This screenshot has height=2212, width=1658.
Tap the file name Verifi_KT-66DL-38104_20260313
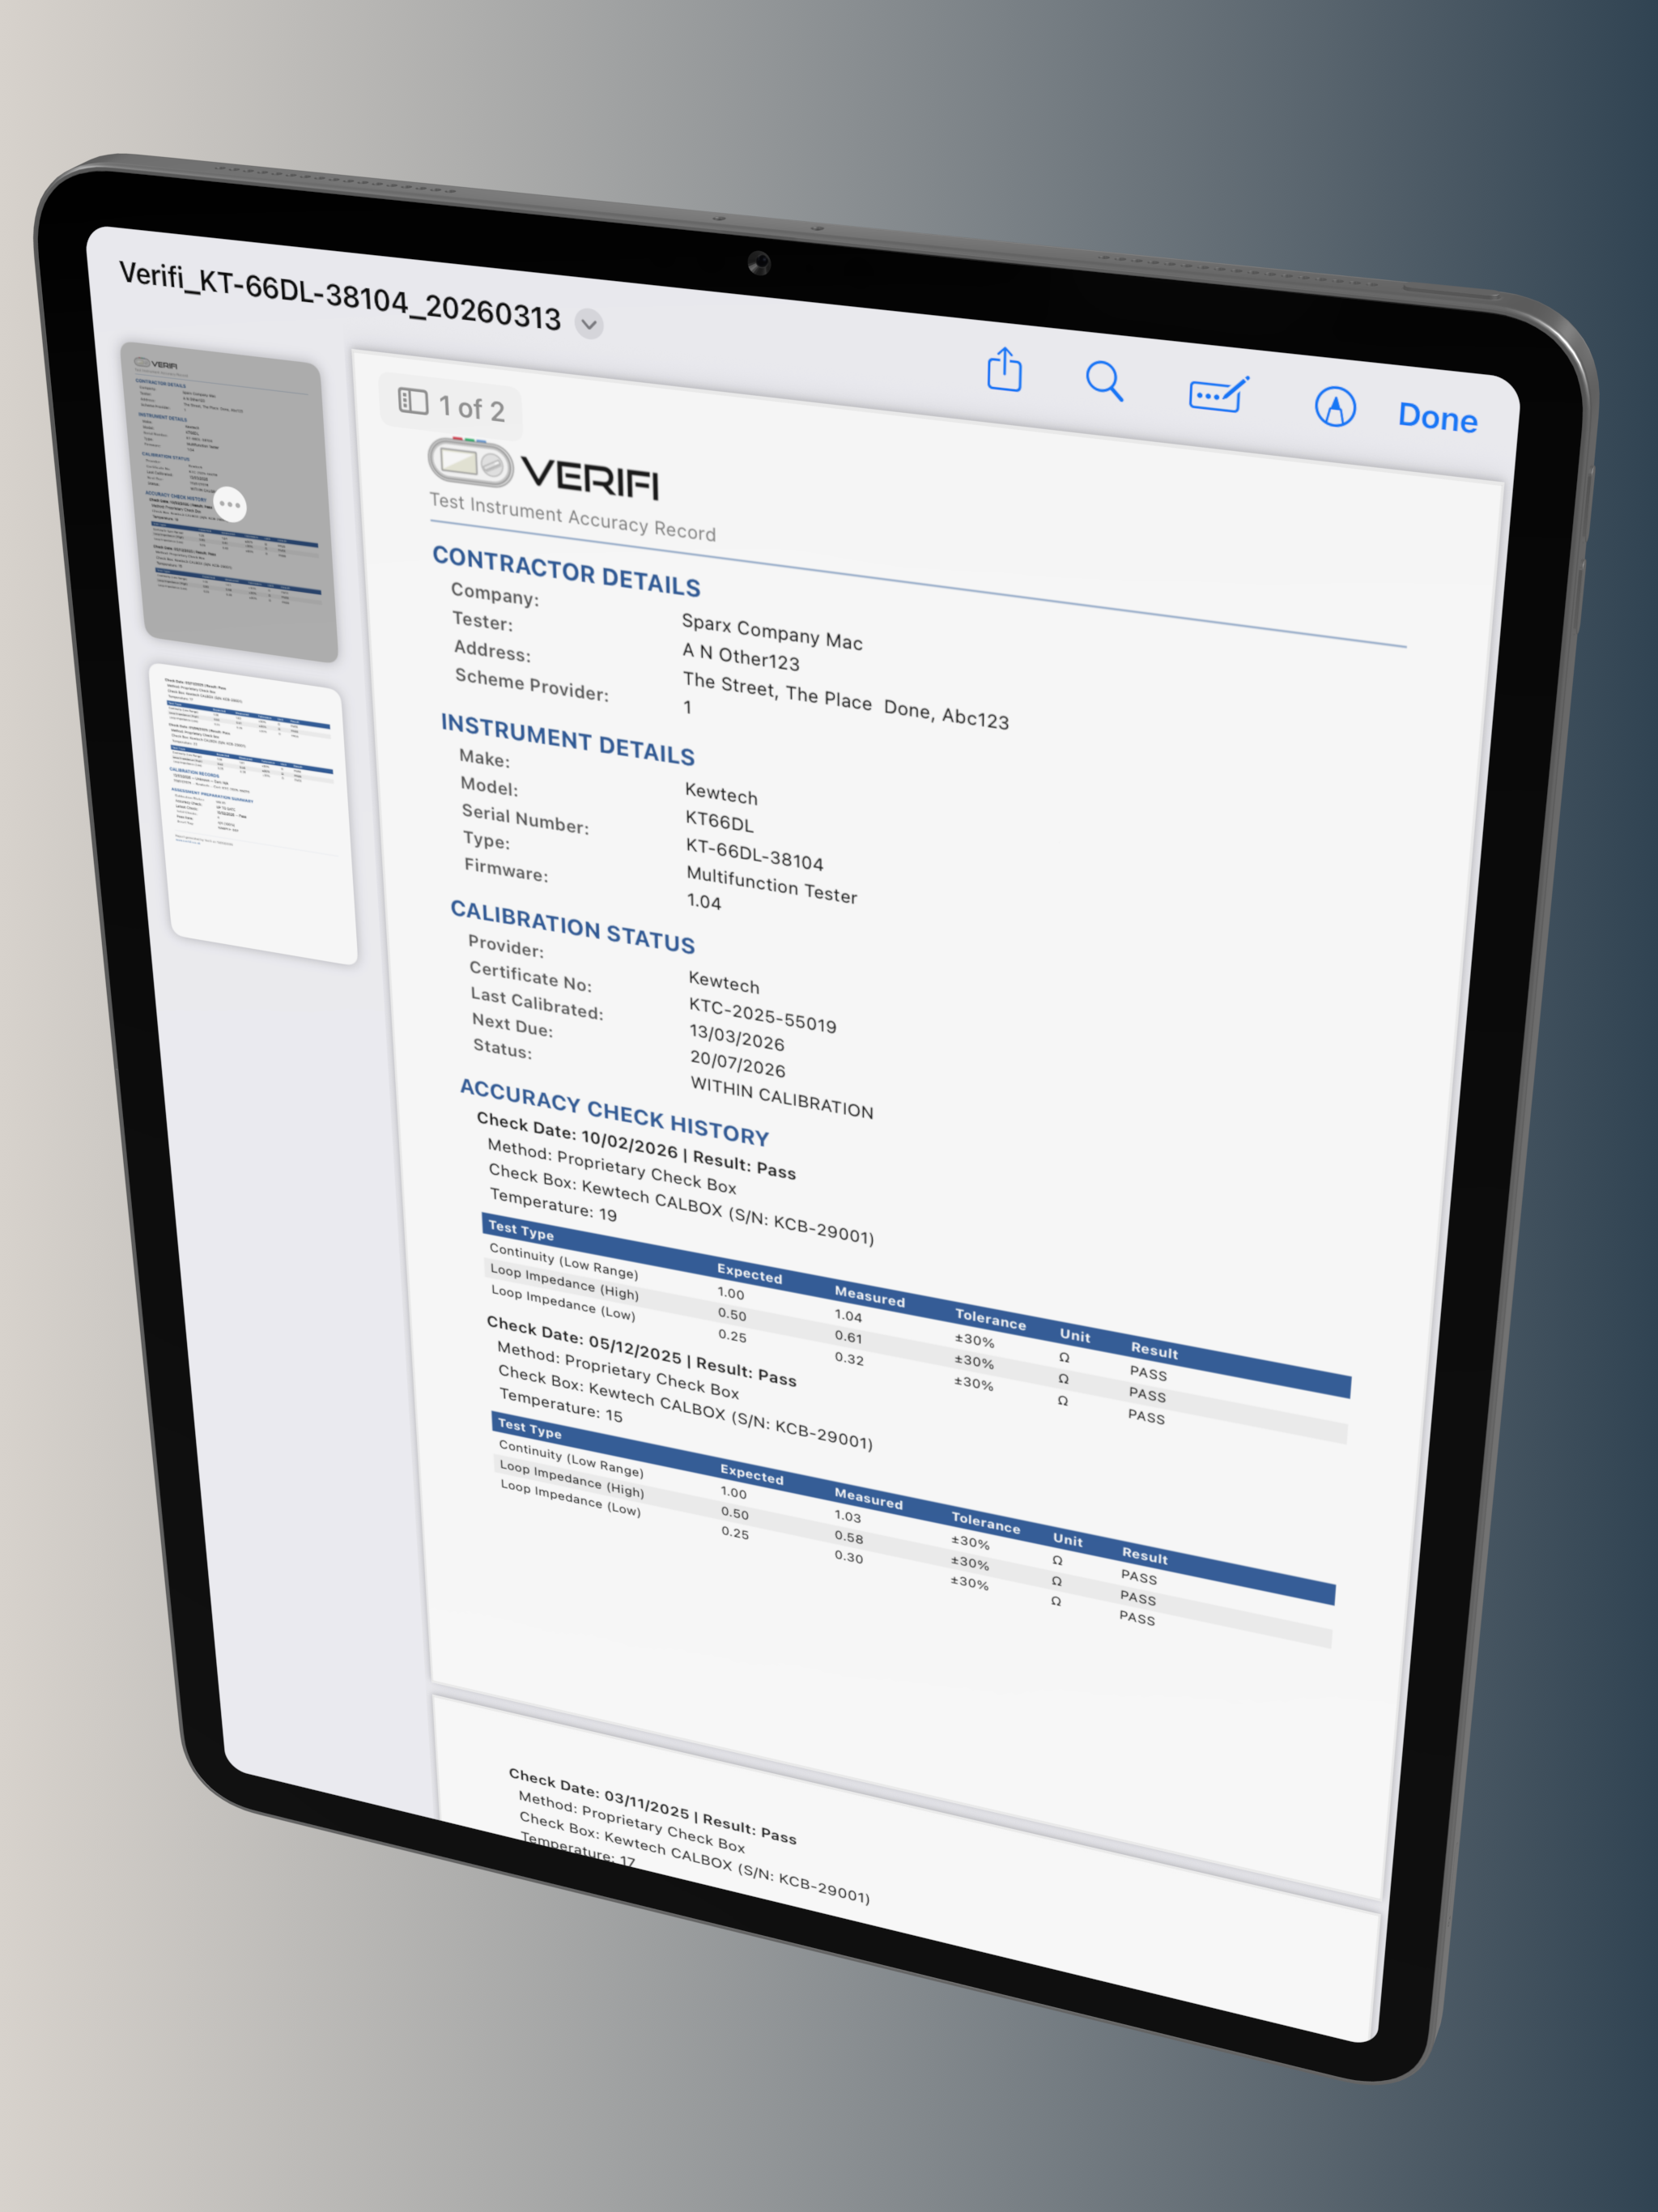(x=340, y=296)
